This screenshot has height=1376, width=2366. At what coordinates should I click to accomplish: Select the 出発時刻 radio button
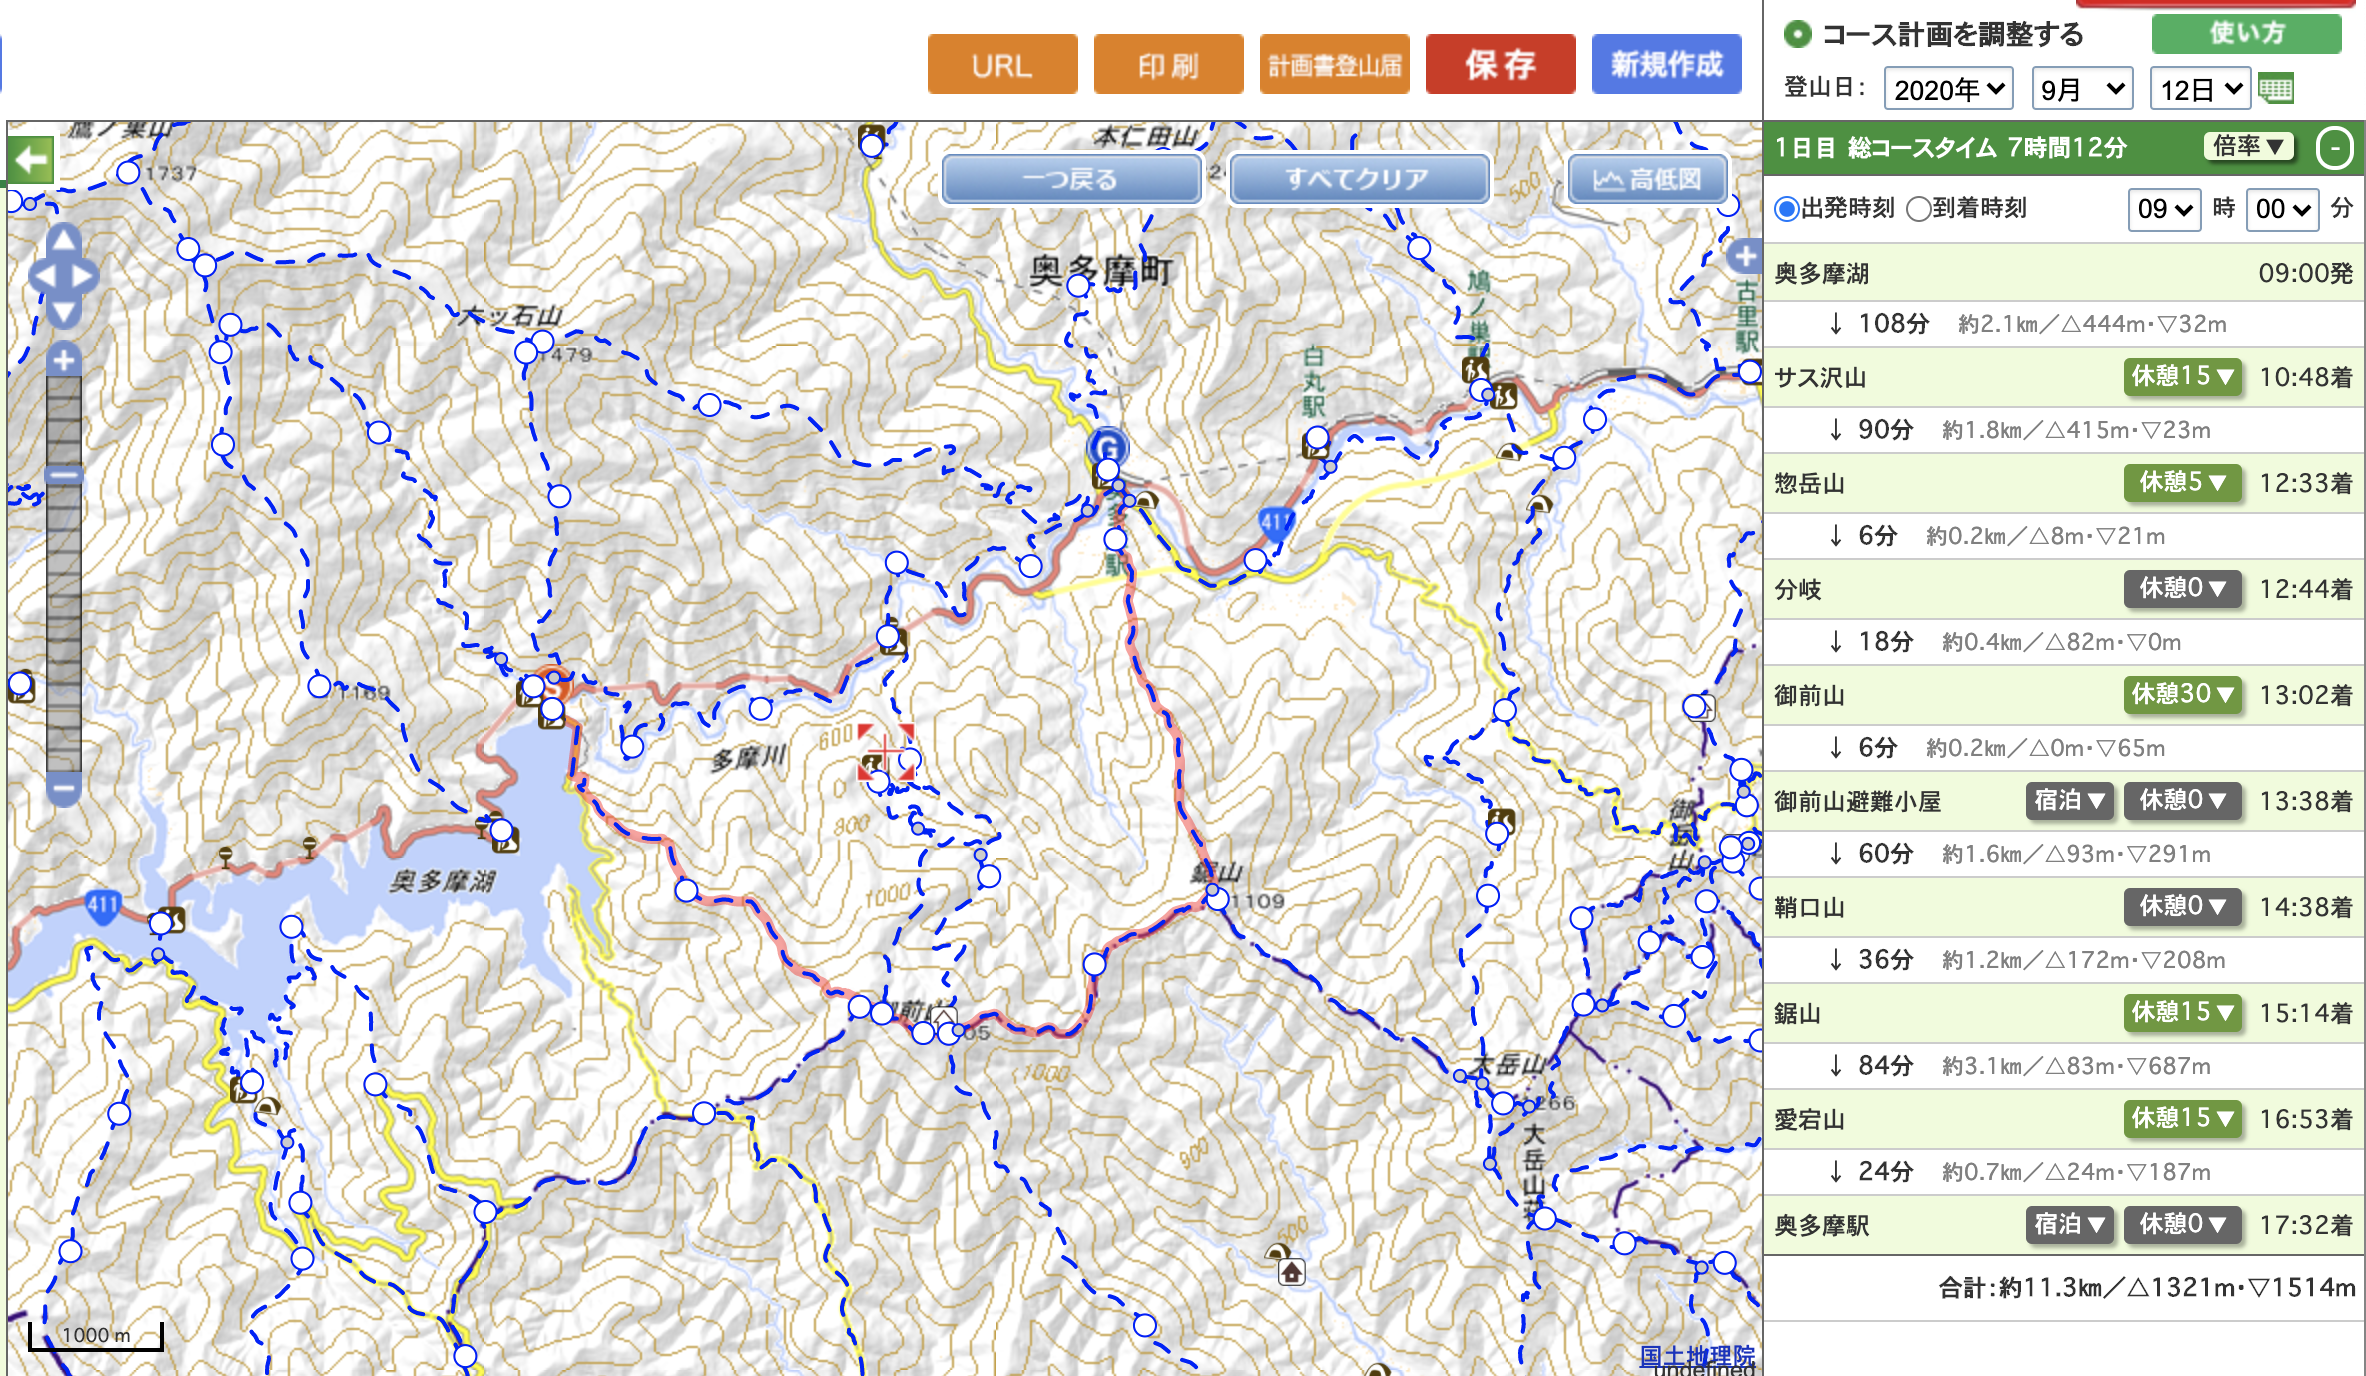pos(1786,209)
